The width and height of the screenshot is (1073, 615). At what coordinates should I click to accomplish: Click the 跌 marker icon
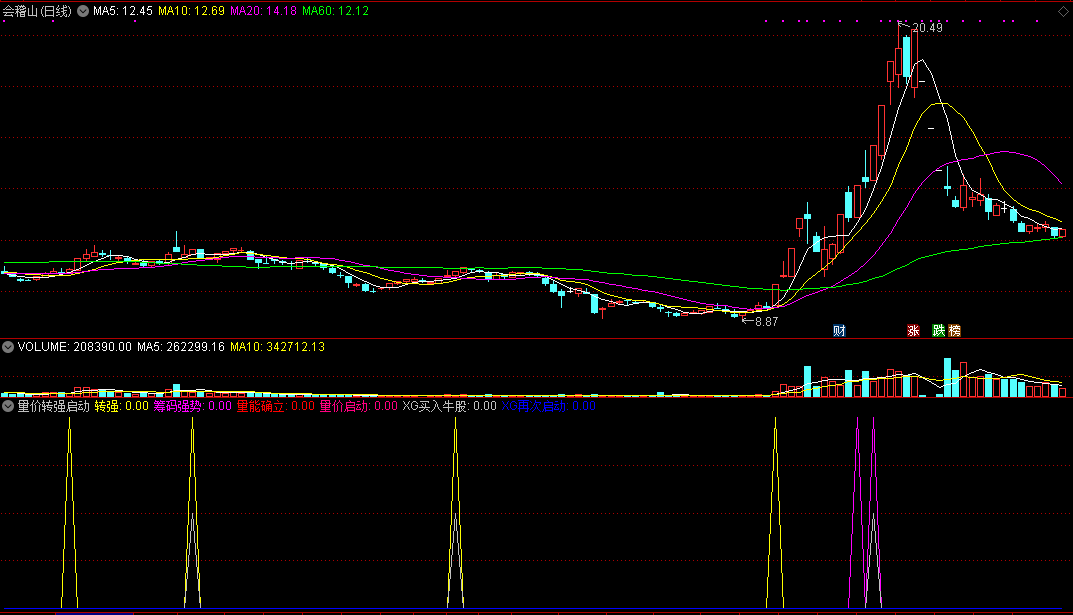pyautogui.click(x=938, y=331)
